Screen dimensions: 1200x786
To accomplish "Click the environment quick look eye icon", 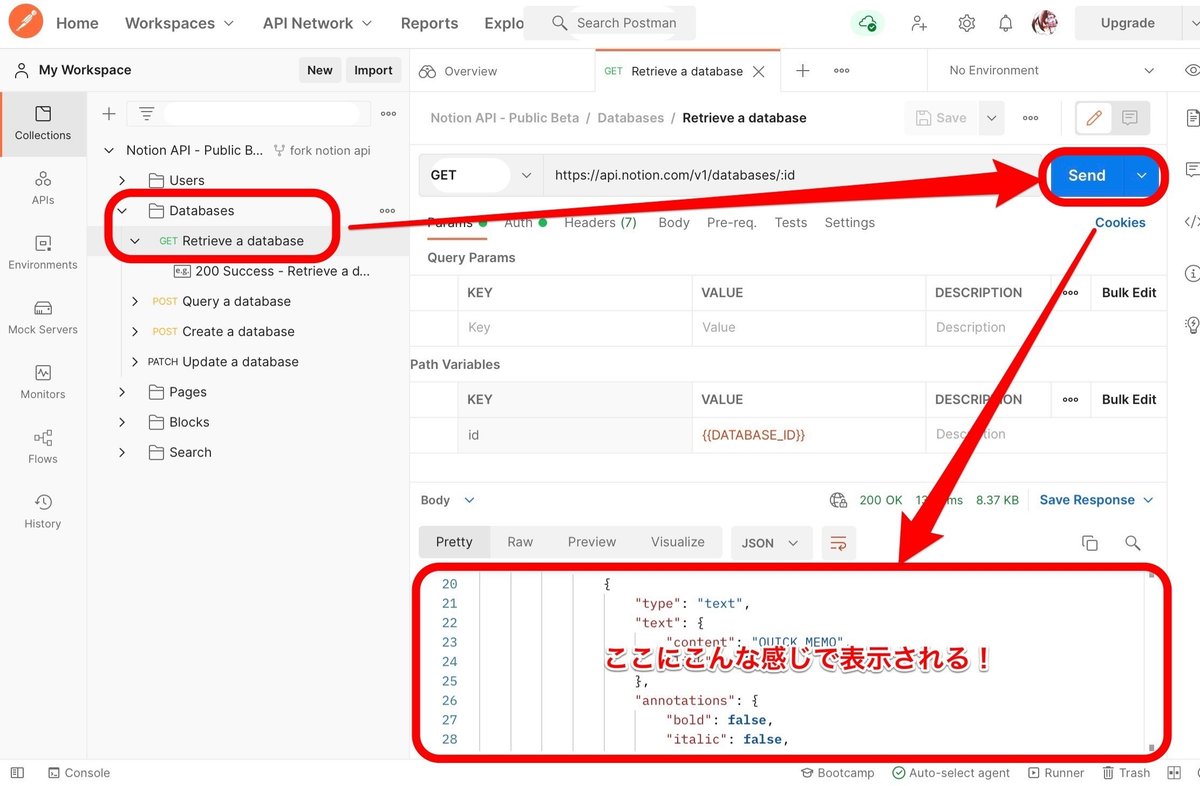I will click(1191, 70).
